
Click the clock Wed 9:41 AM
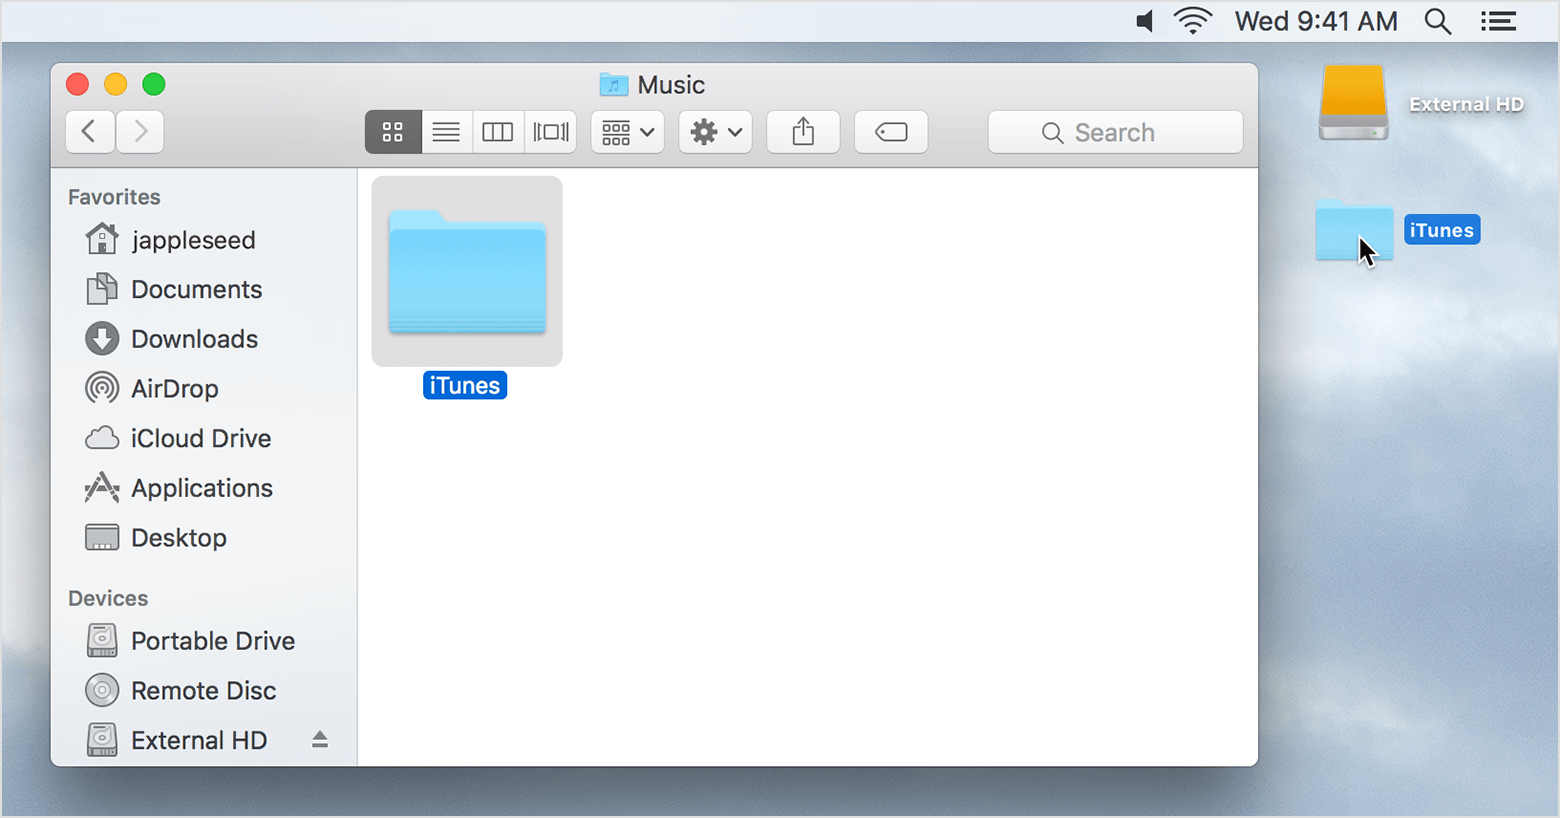[1316, 21]
